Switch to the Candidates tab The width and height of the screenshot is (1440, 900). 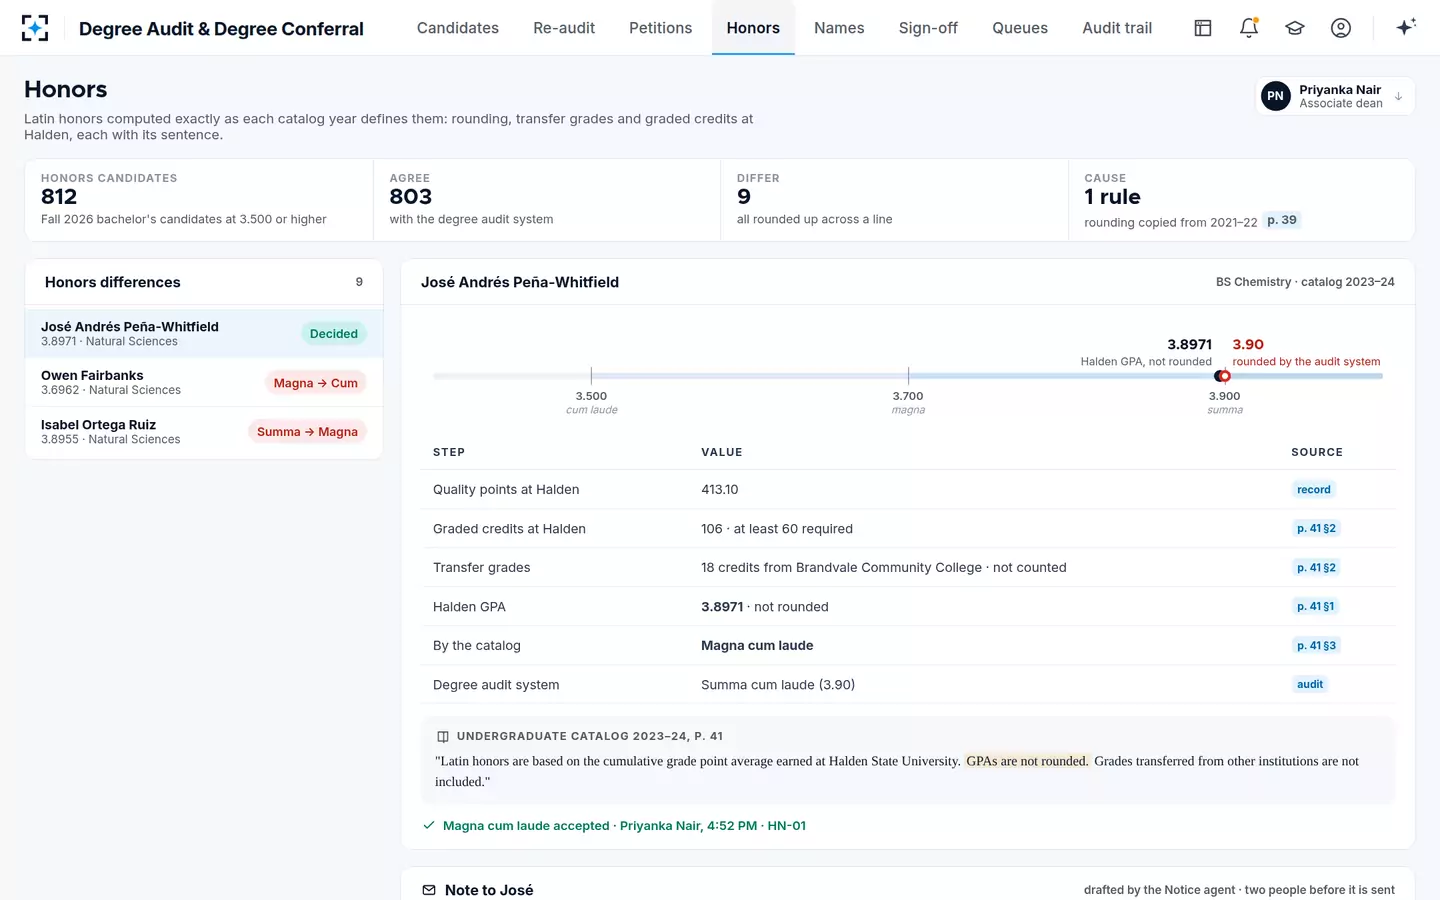(x=458, y=28)
